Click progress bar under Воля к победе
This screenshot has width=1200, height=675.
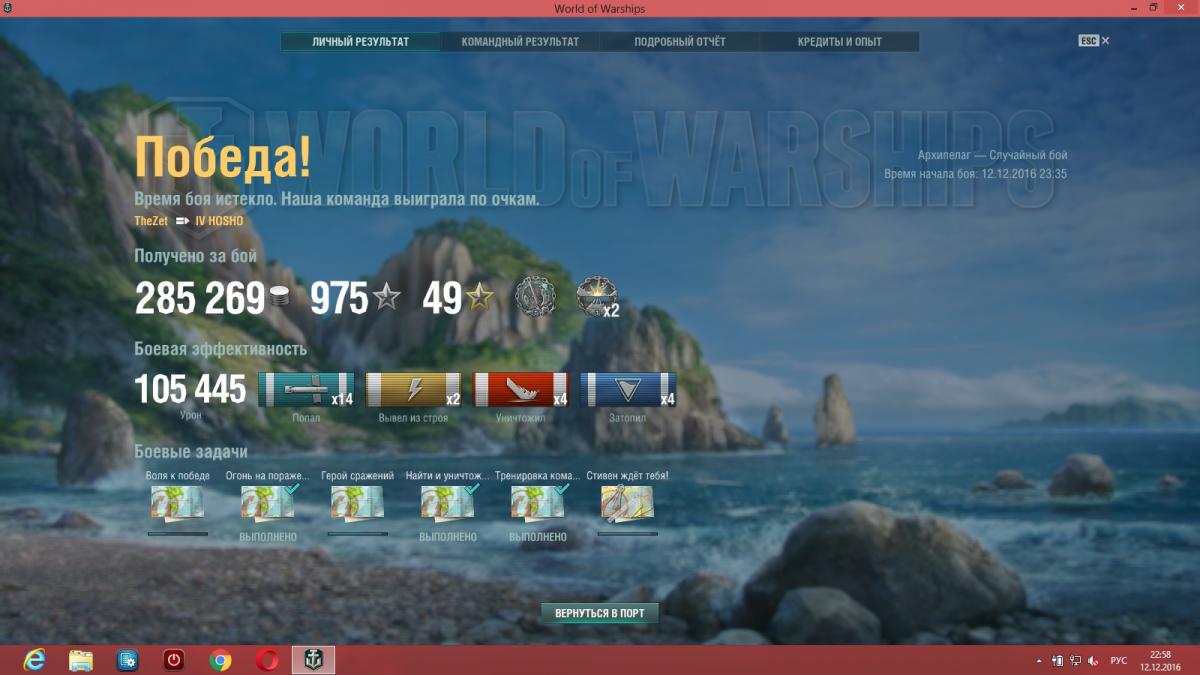178,534
